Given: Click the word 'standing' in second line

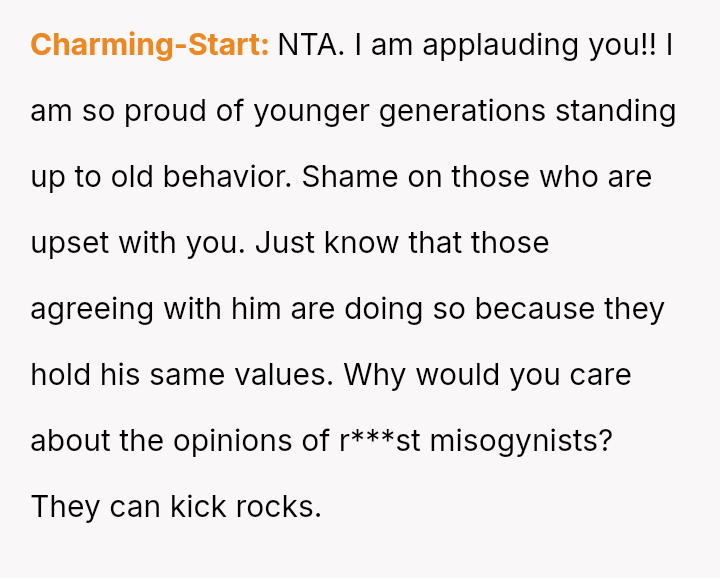Looking at the screenshot, I should point(616,111).
